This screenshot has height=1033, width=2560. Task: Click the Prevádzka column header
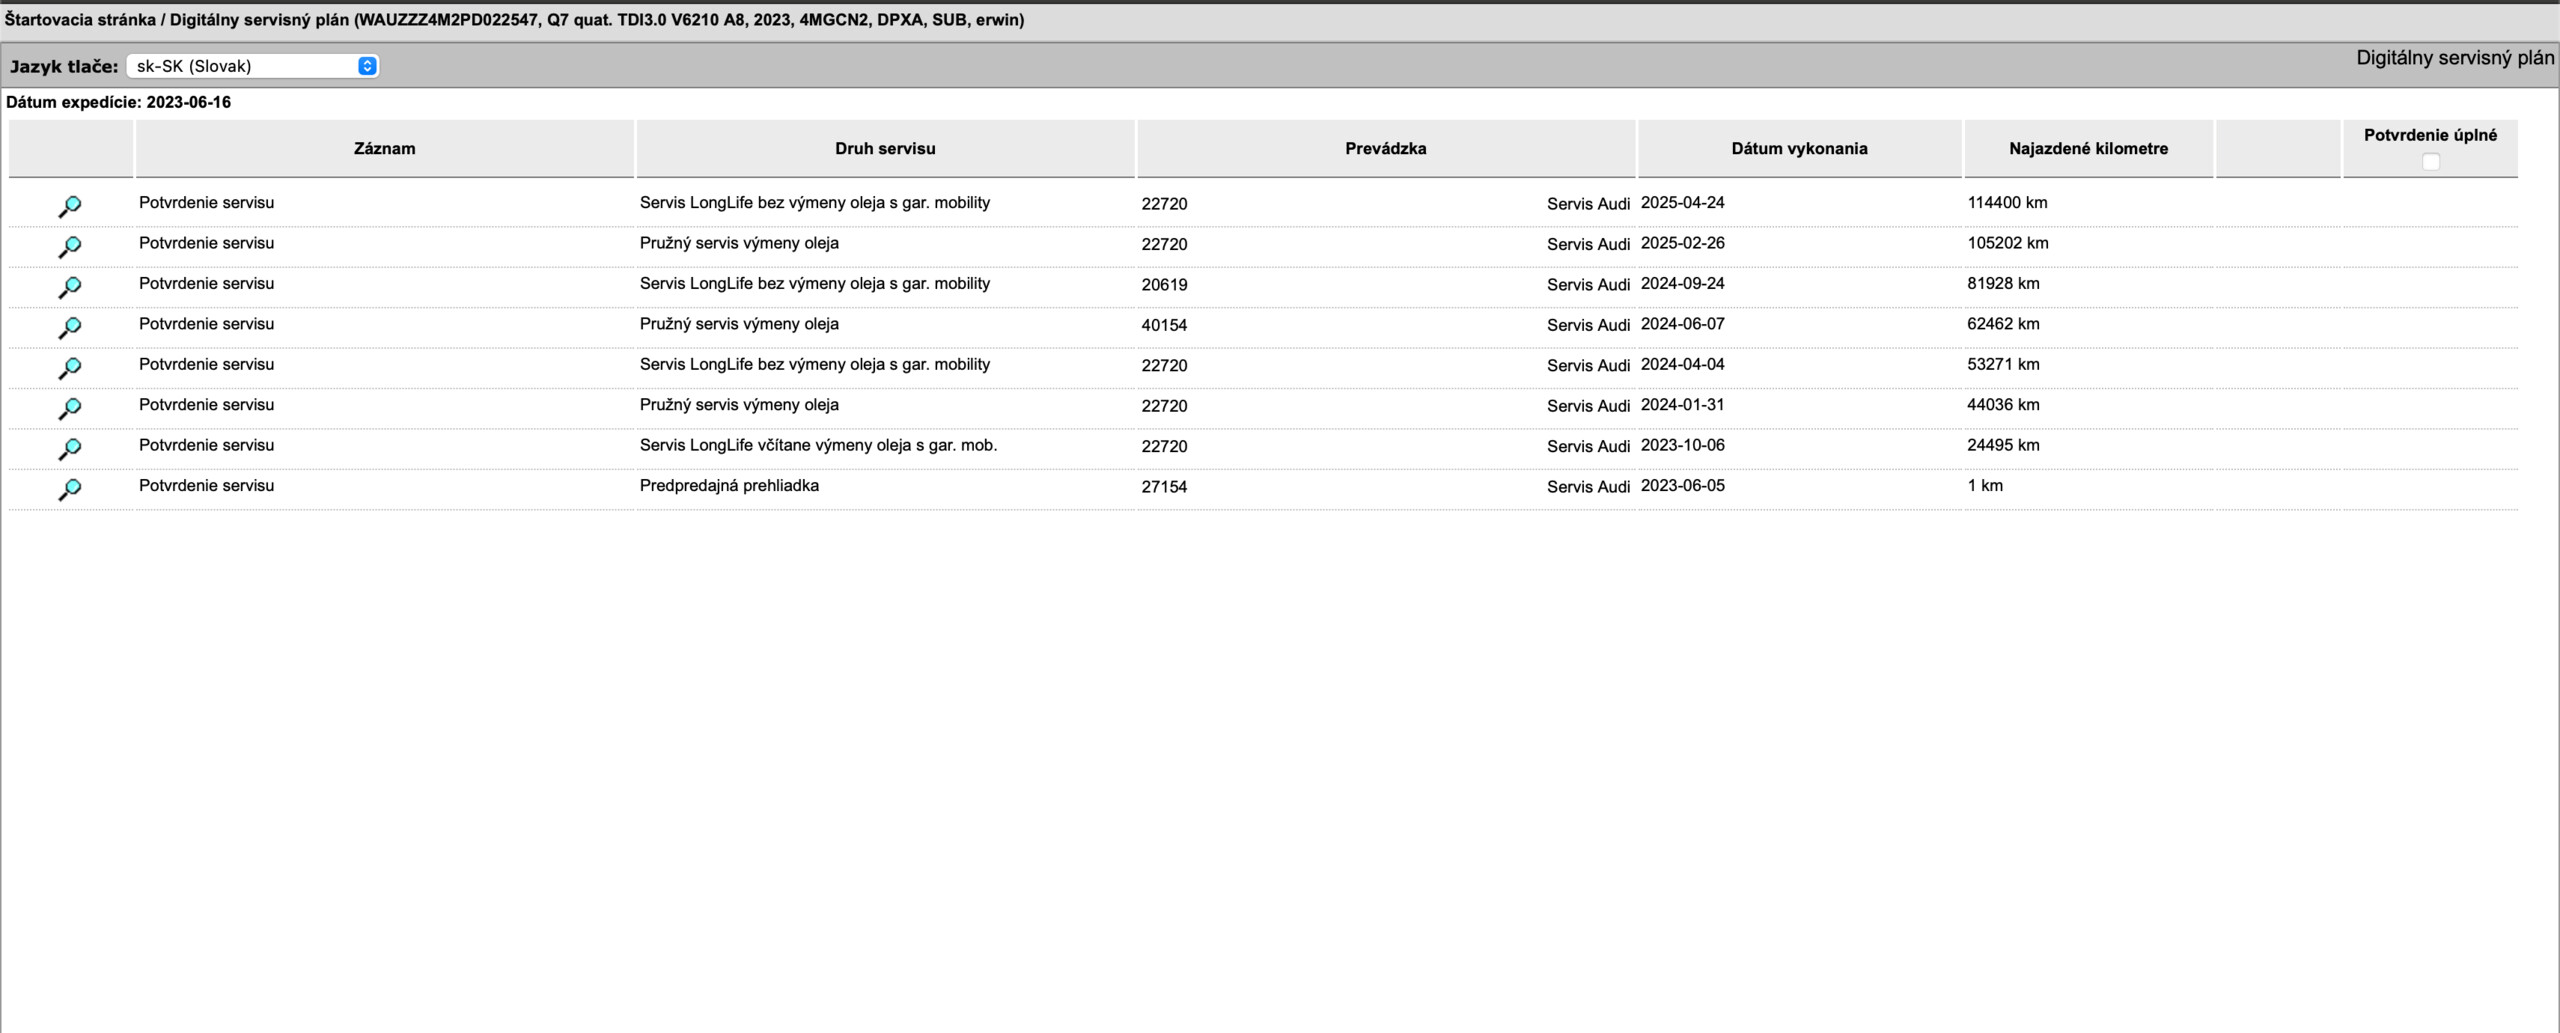1385,148
